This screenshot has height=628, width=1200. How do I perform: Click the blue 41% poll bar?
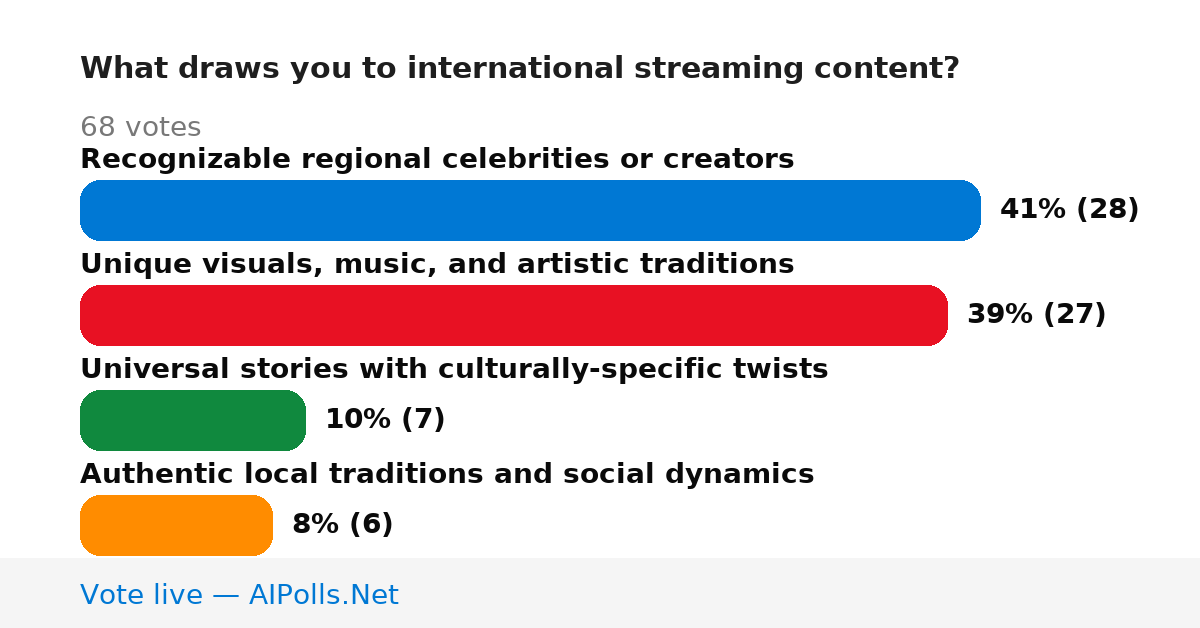pos(530,210)
